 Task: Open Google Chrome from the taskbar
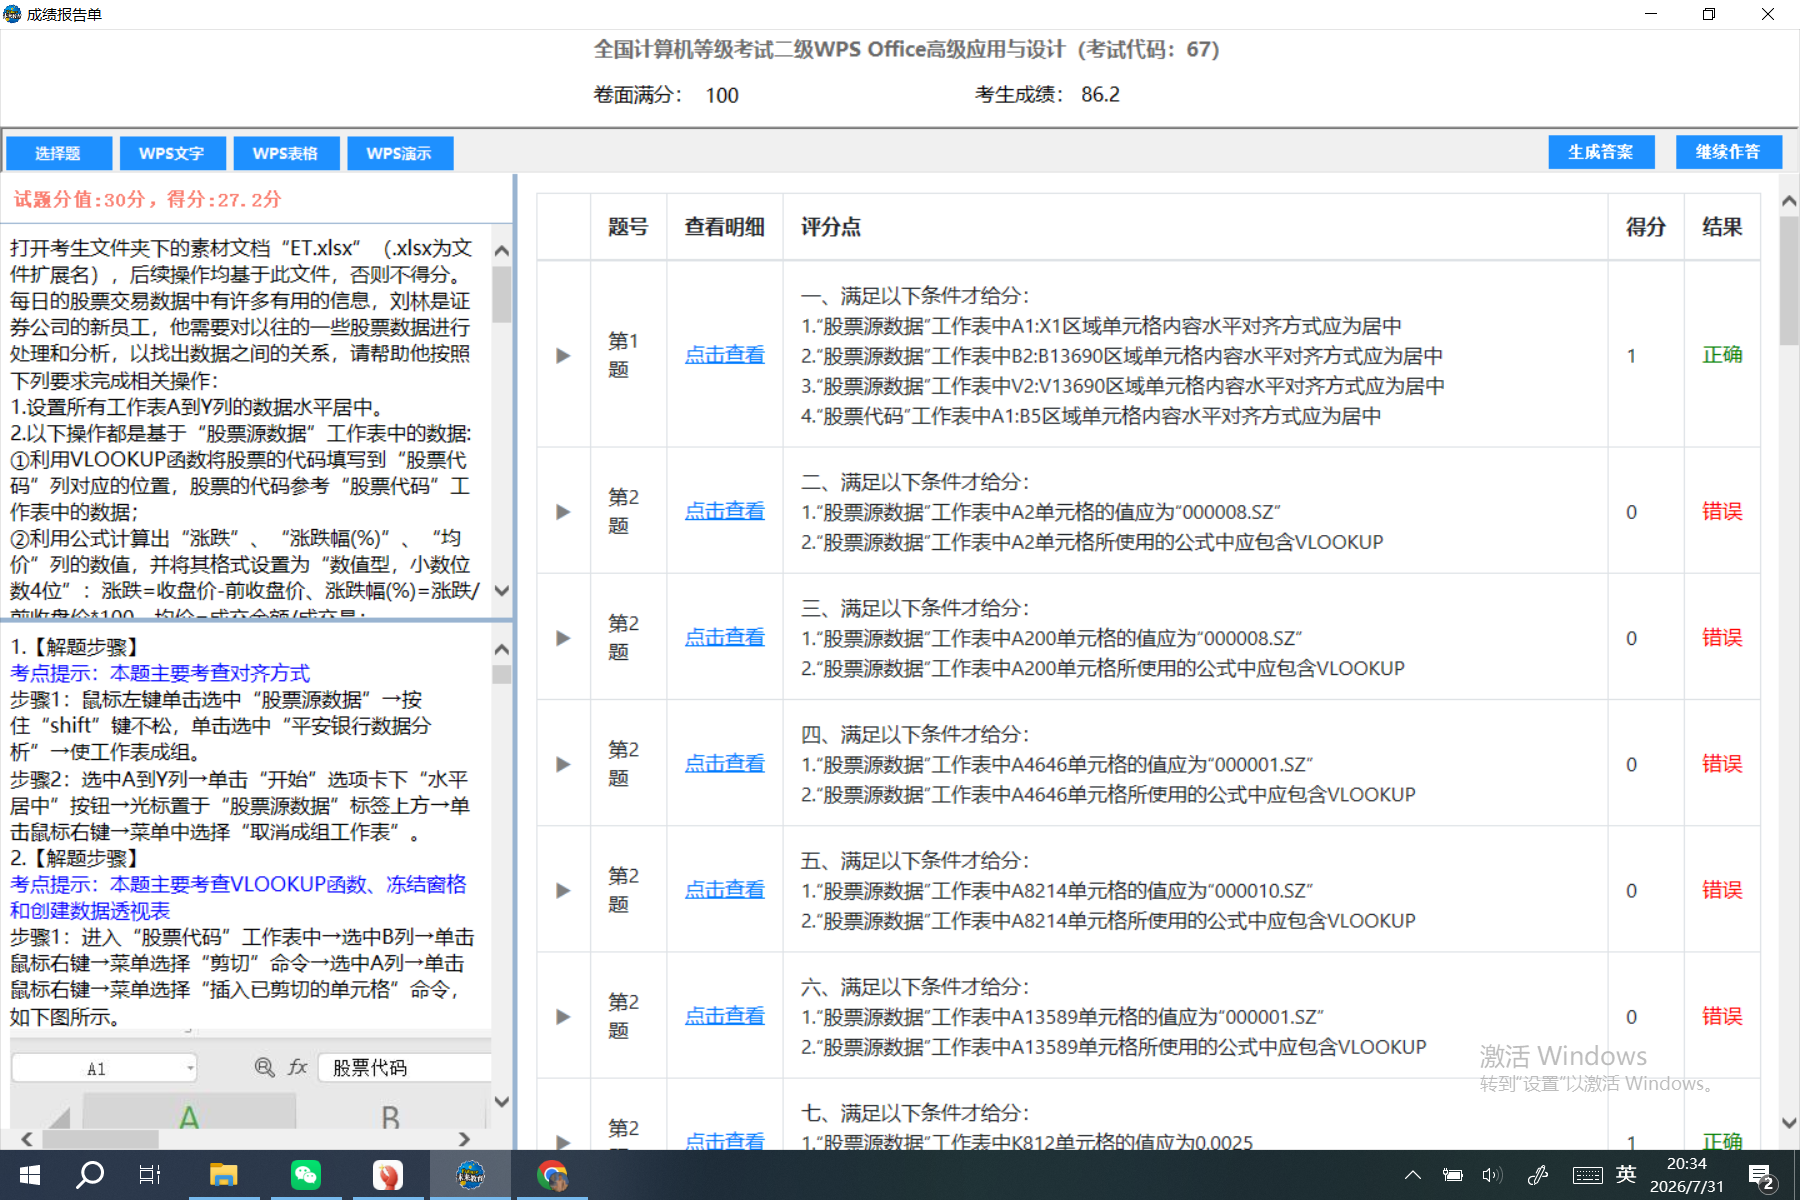click(552, 1175)
